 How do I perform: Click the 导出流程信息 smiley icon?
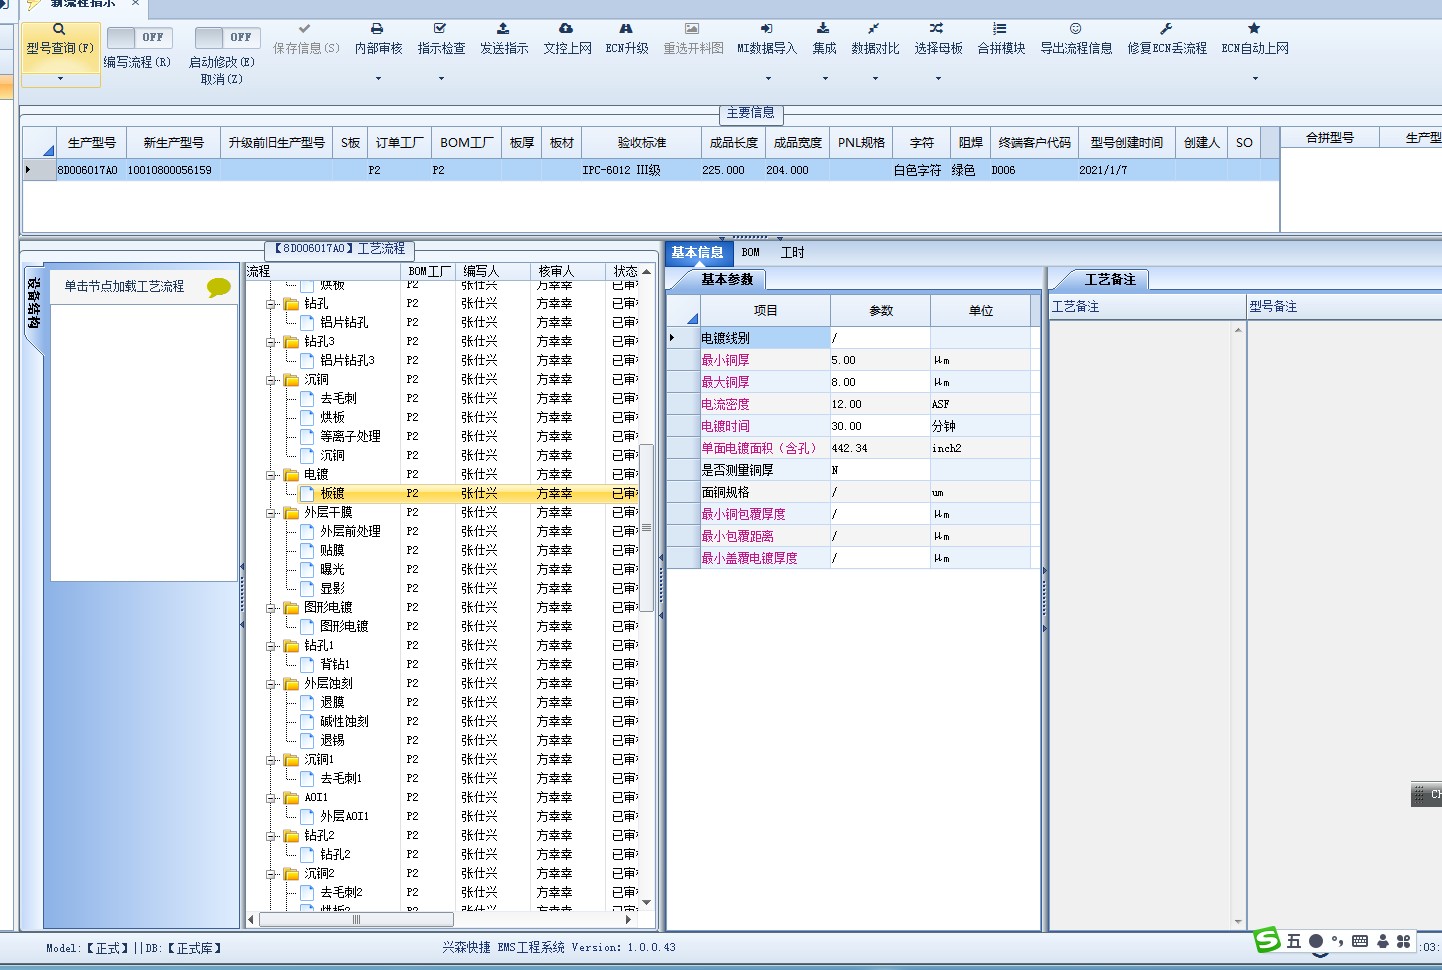coord(1076,29)
